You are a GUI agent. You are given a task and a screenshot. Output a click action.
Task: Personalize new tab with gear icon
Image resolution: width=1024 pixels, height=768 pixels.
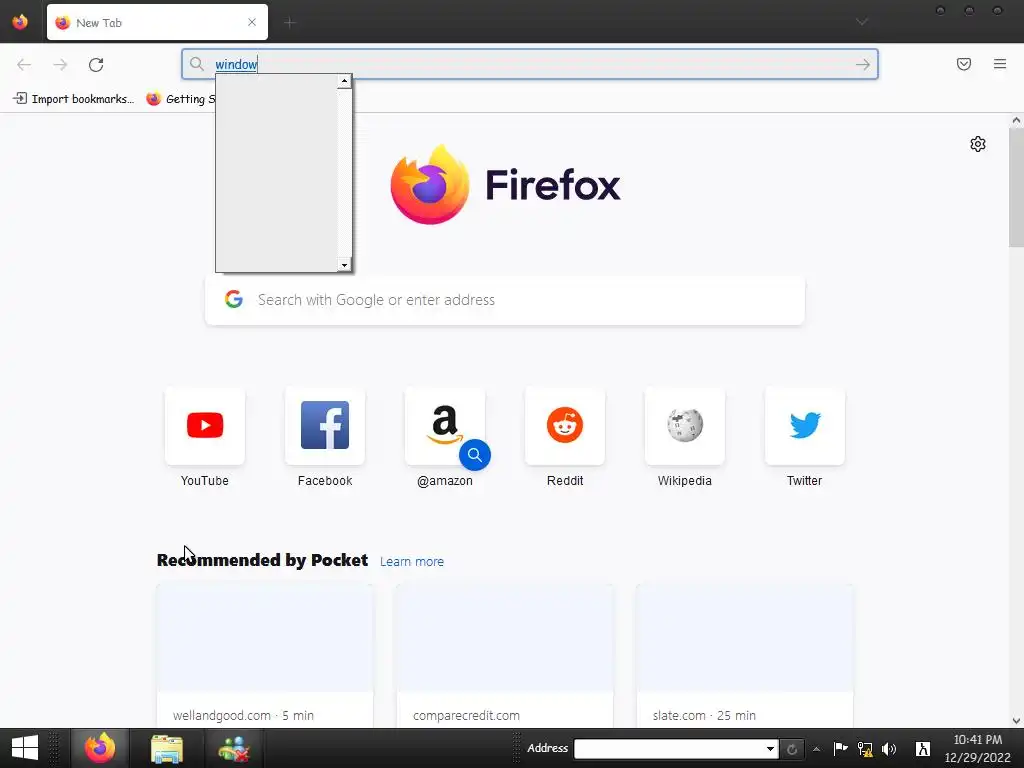(x=978, y=144)
